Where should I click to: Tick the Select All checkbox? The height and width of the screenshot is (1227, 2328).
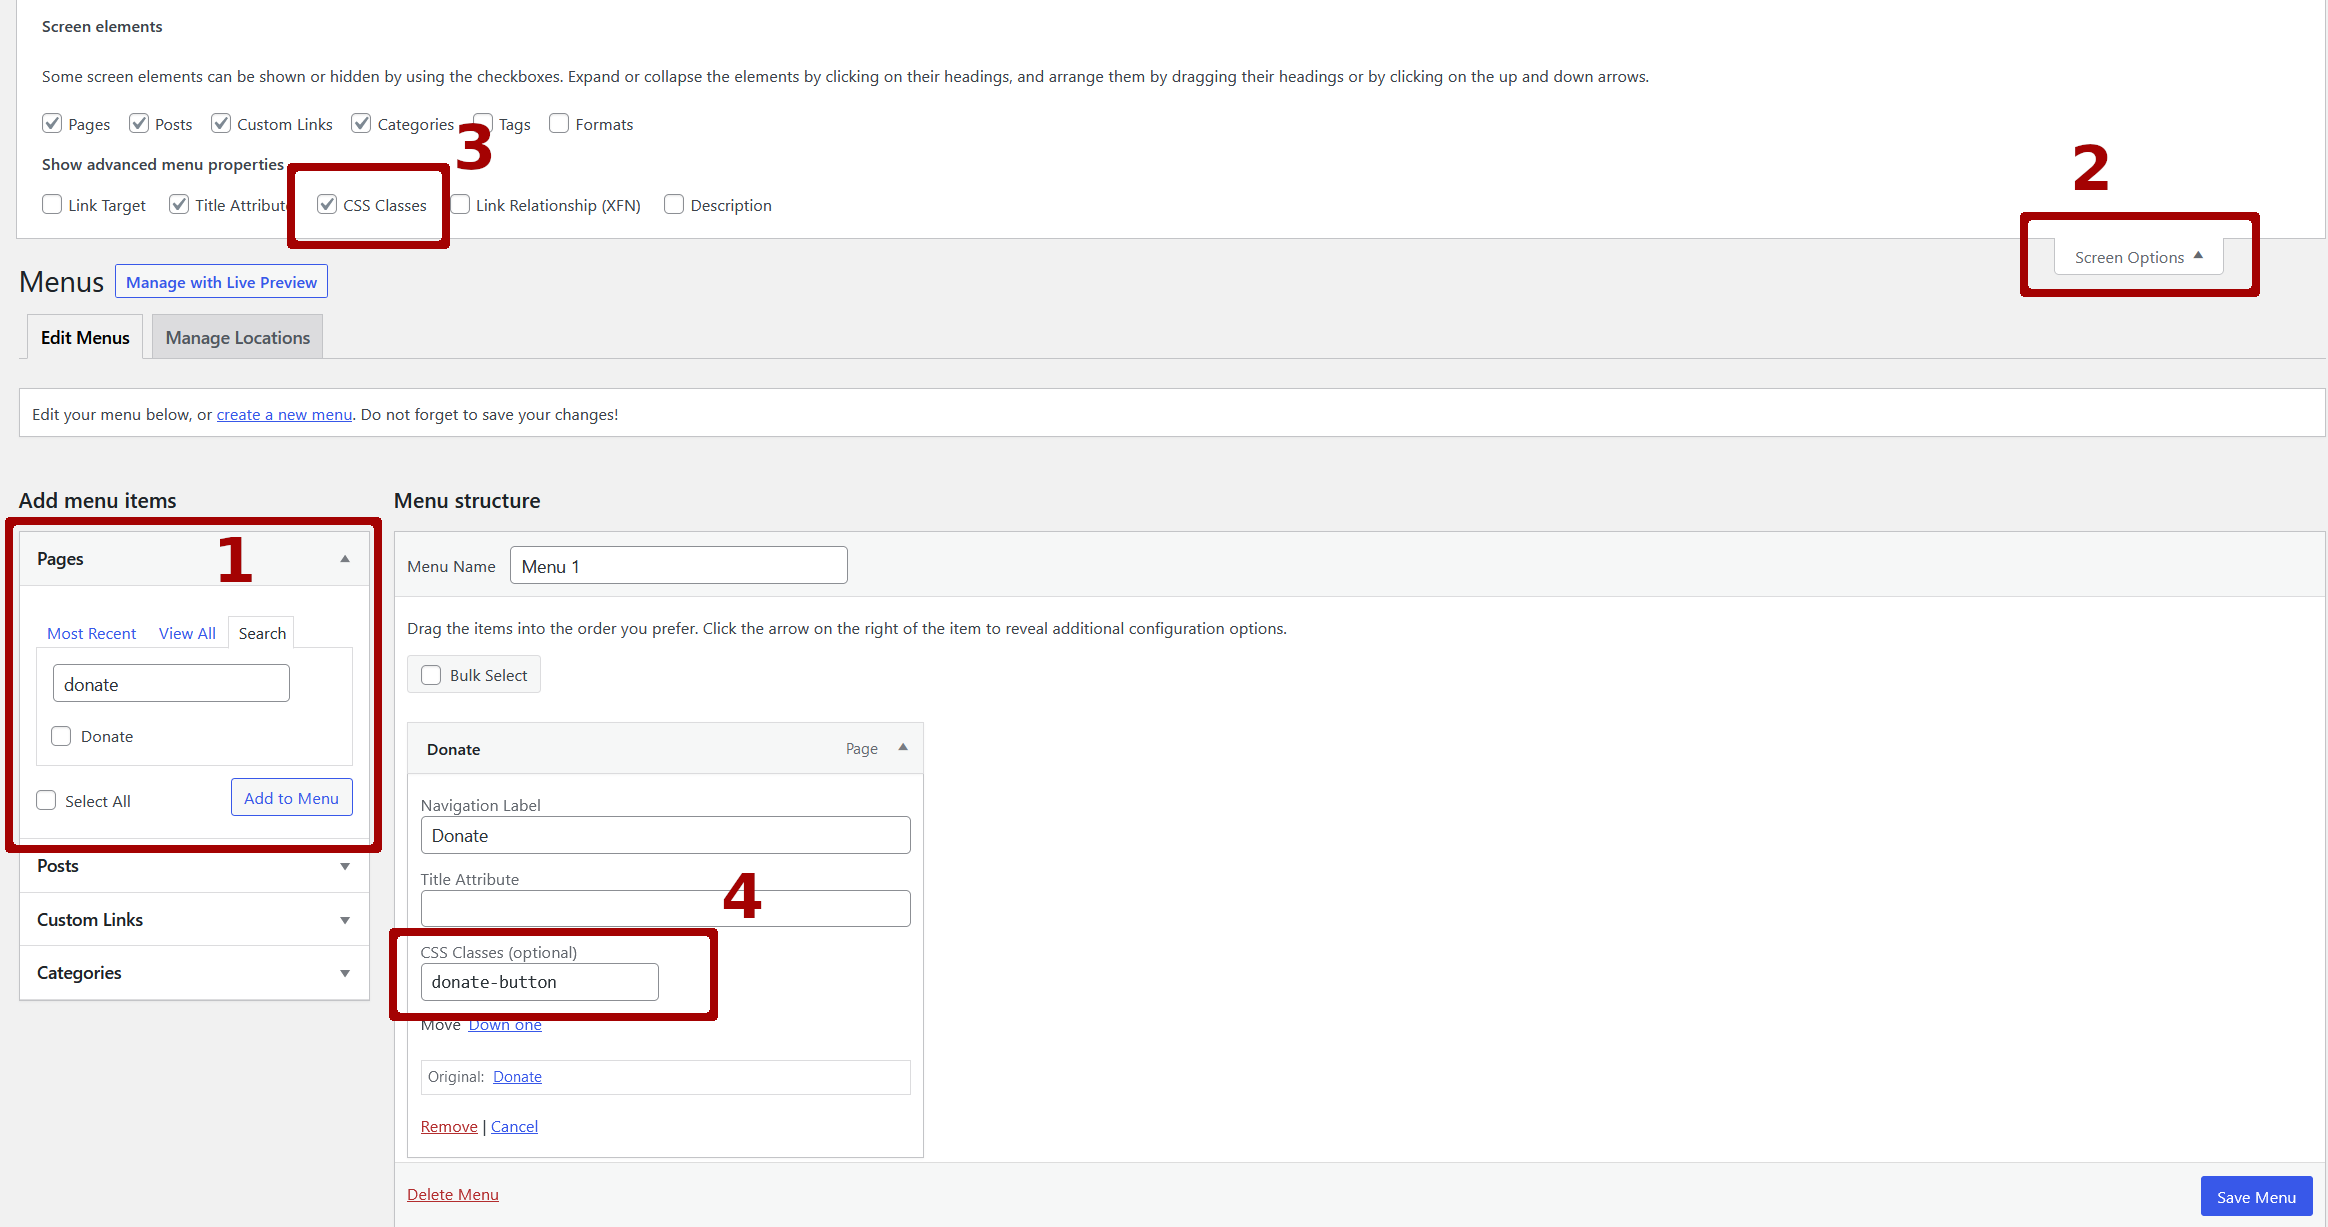[x=46, y=801]
